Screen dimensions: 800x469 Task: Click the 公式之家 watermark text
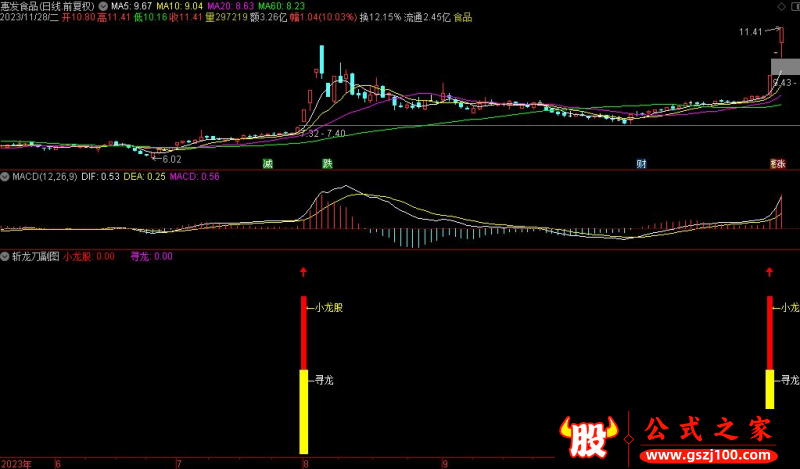tap(707, 431)
